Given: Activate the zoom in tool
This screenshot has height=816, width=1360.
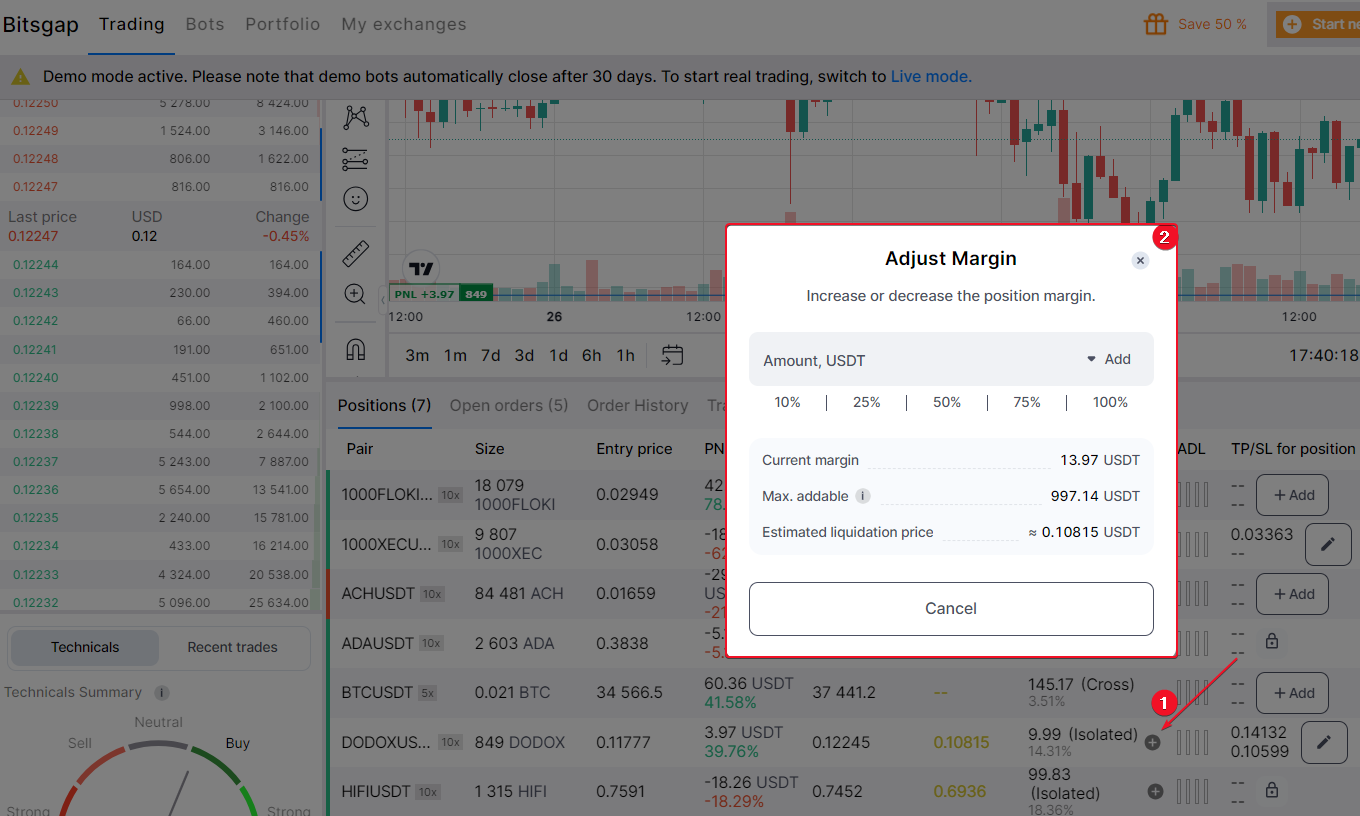Looking at the screenshot, I should [355, 294].
